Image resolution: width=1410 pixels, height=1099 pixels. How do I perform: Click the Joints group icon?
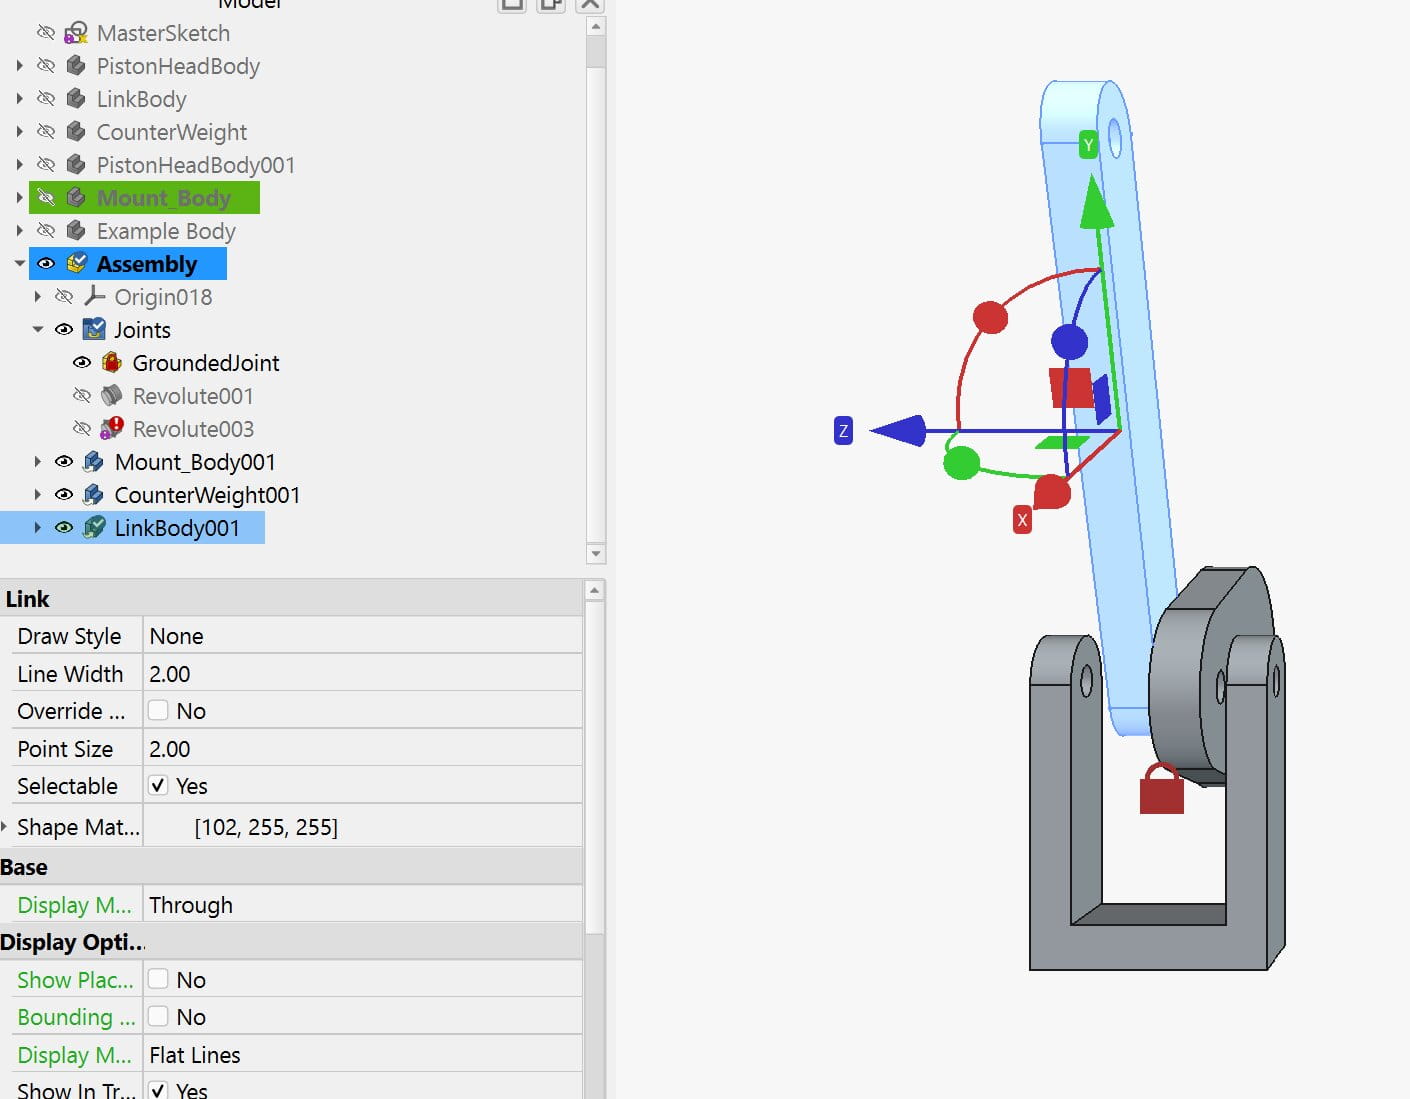(94, 330)
